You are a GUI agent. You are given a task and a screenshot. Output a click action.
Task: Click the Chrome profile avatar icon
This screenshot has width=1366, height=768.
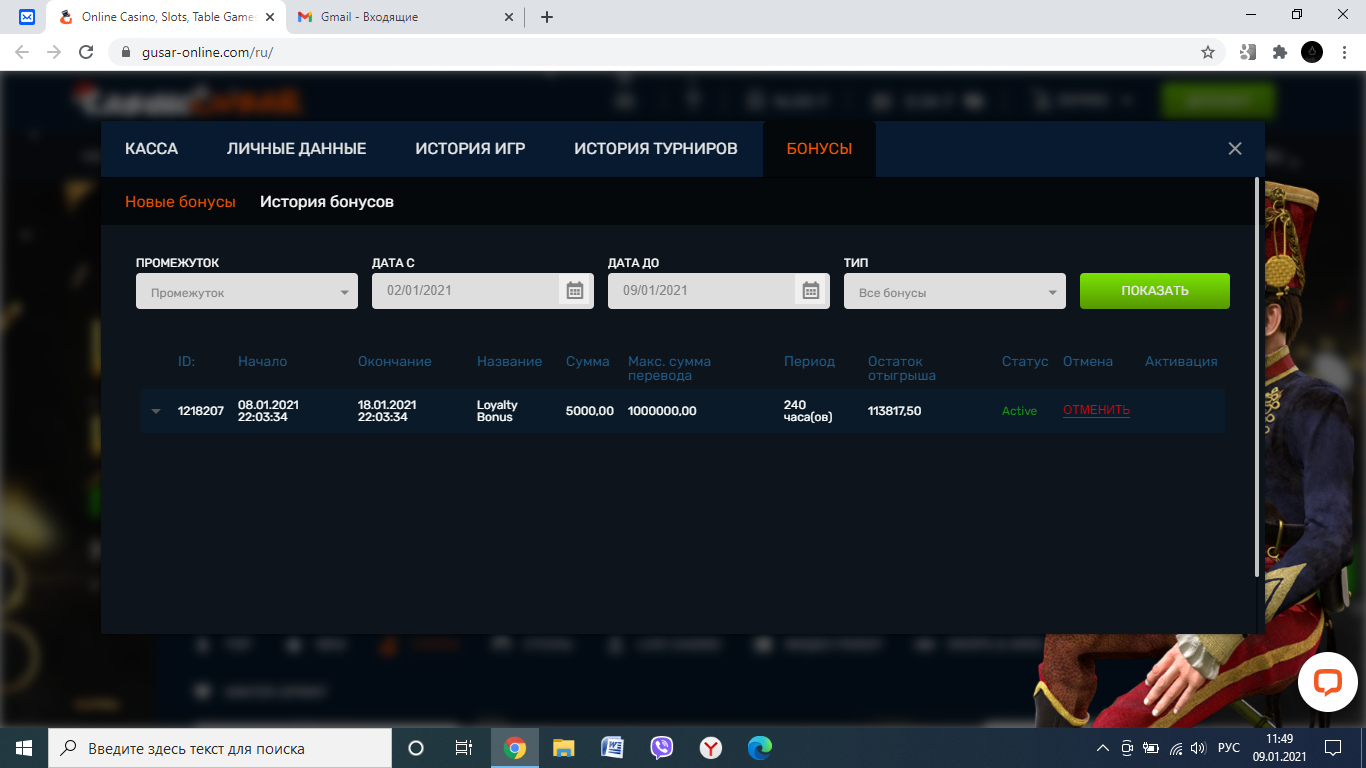point(1312,52)
